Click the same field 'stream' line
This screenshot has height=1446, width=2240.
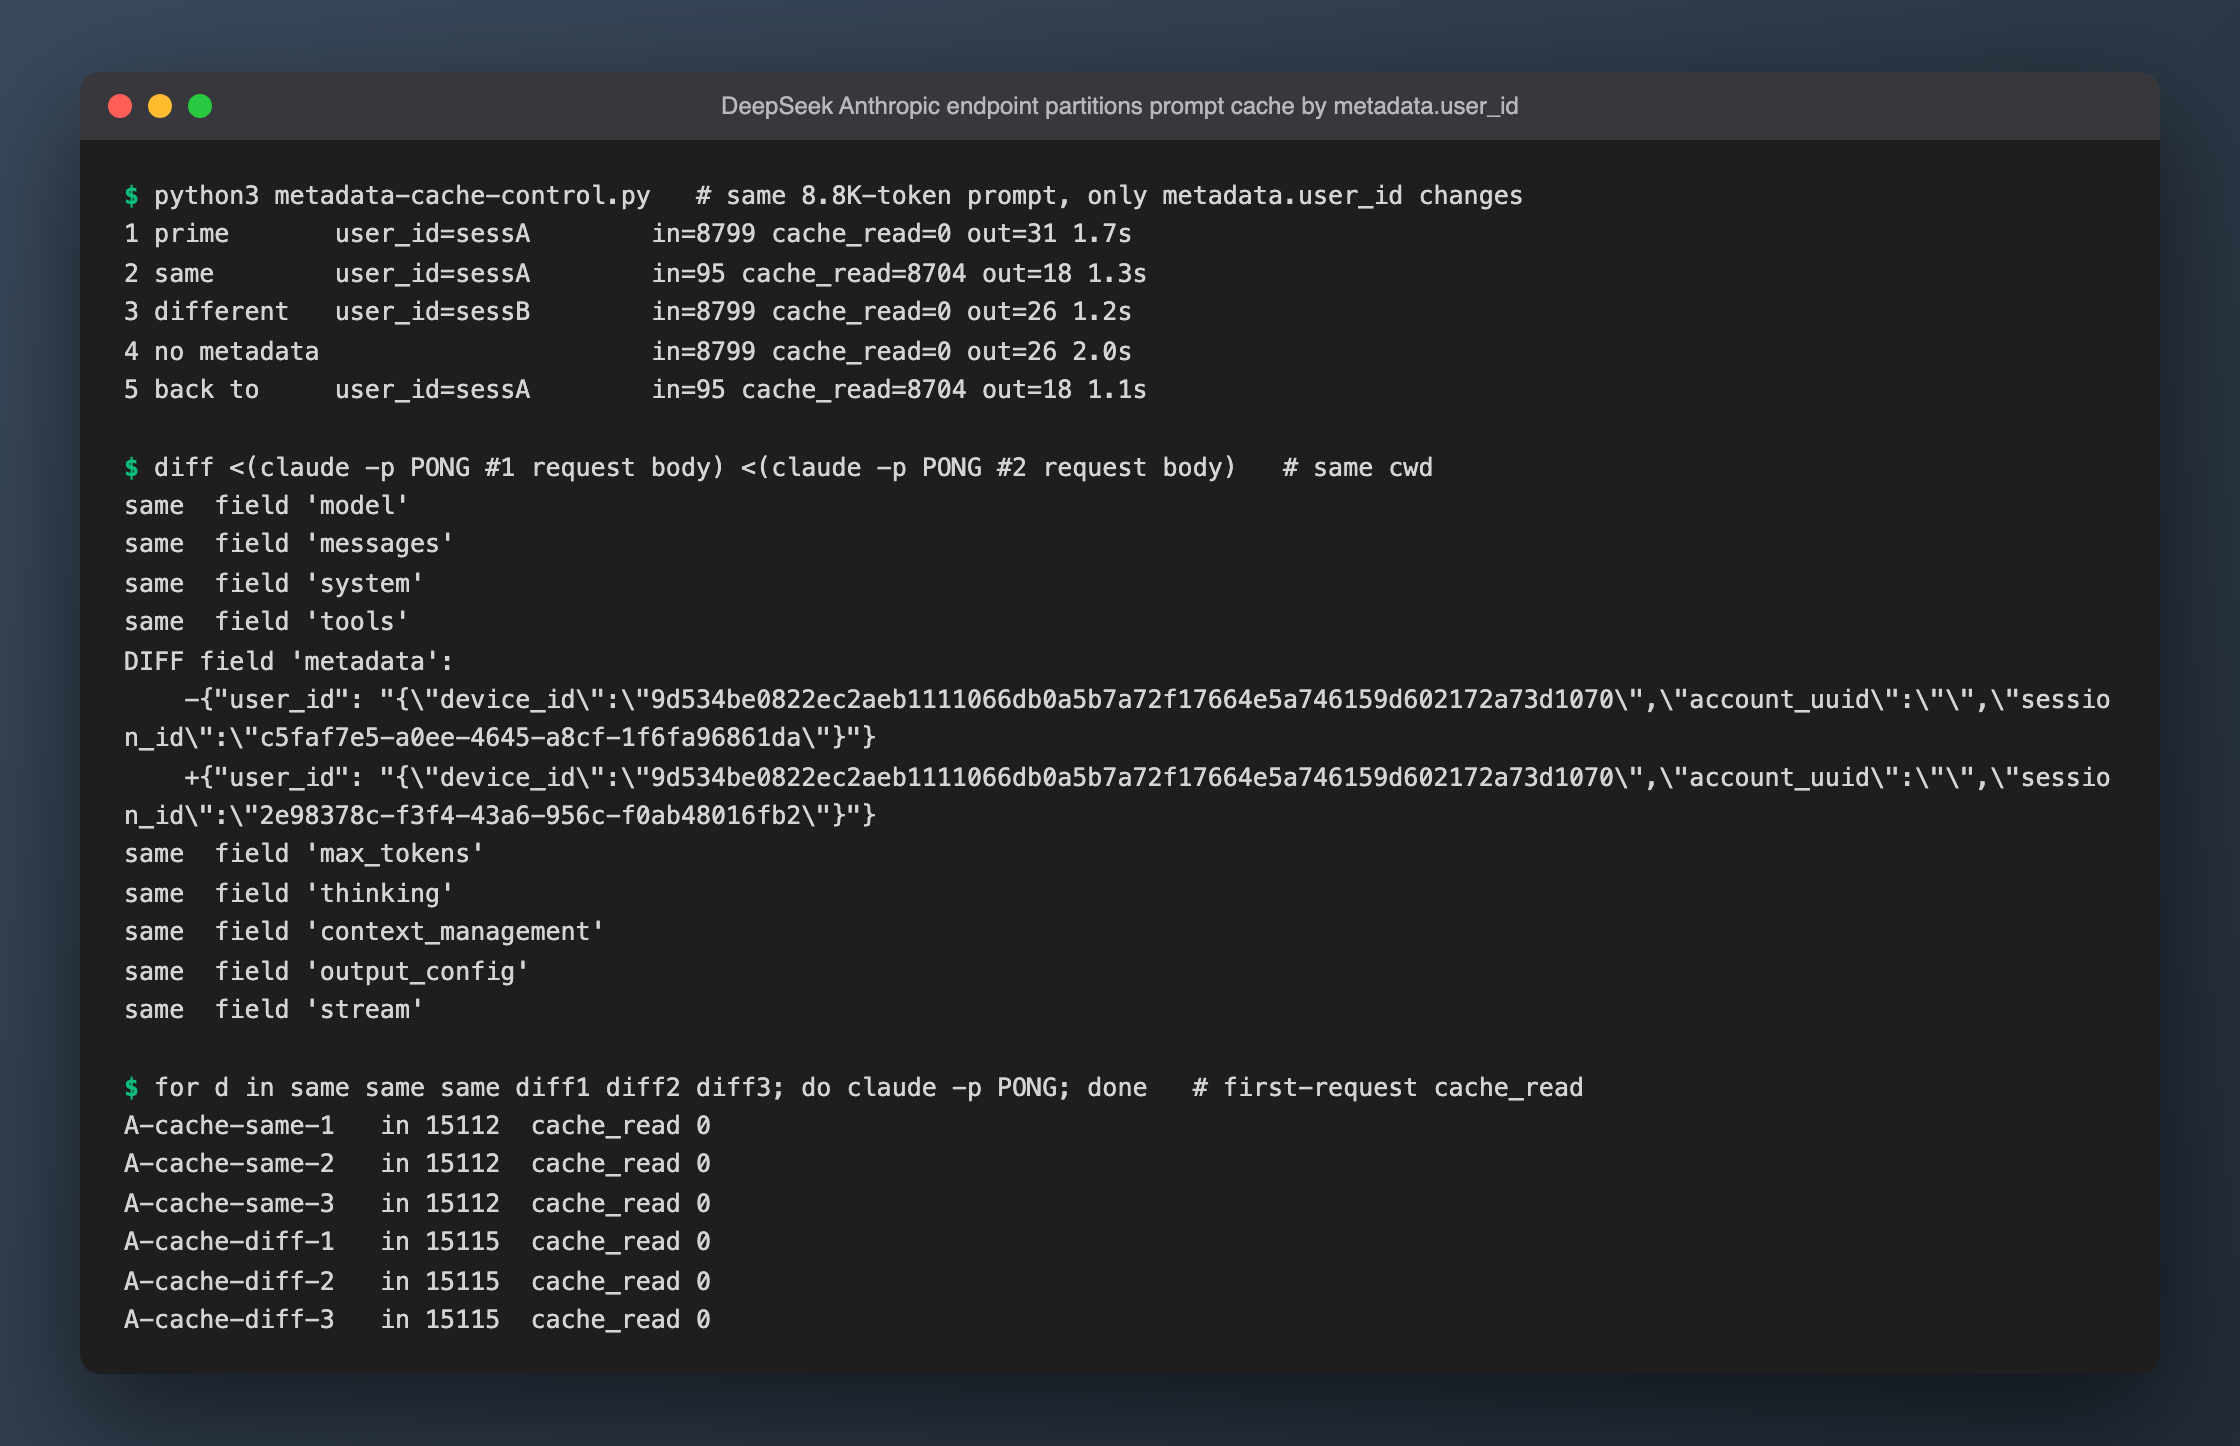click(274, 1010)
